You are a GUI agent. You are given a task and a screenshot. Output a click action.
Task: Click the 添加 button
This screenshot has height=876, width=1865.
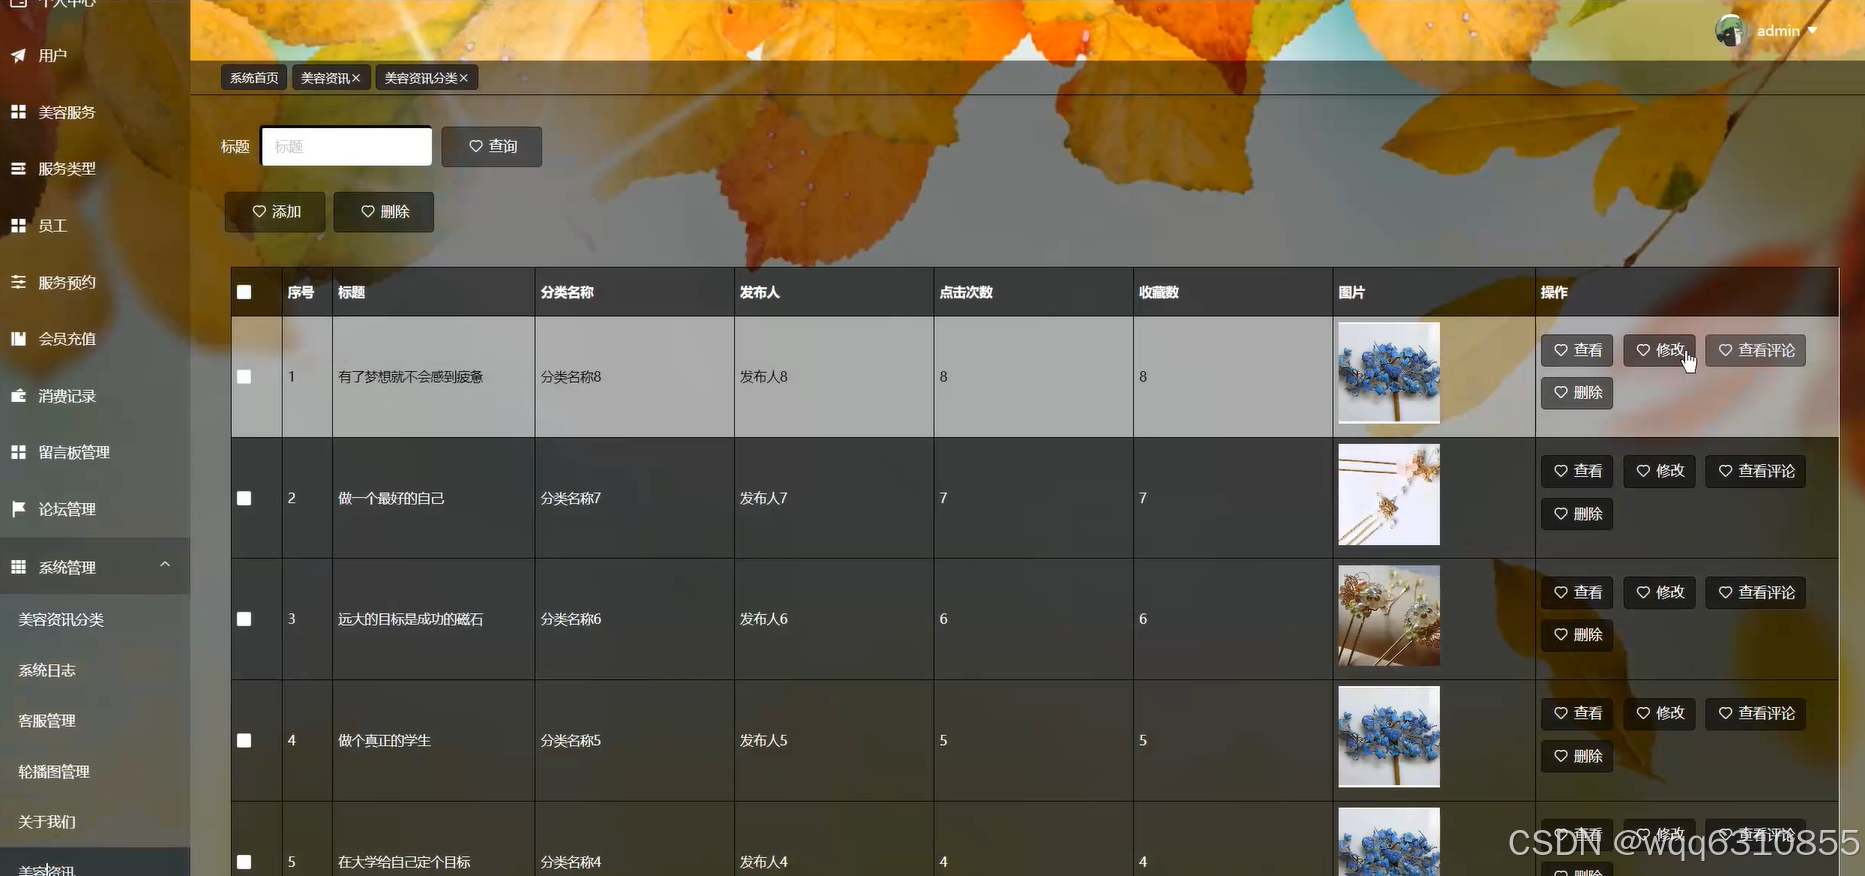[x=275, y=212]
